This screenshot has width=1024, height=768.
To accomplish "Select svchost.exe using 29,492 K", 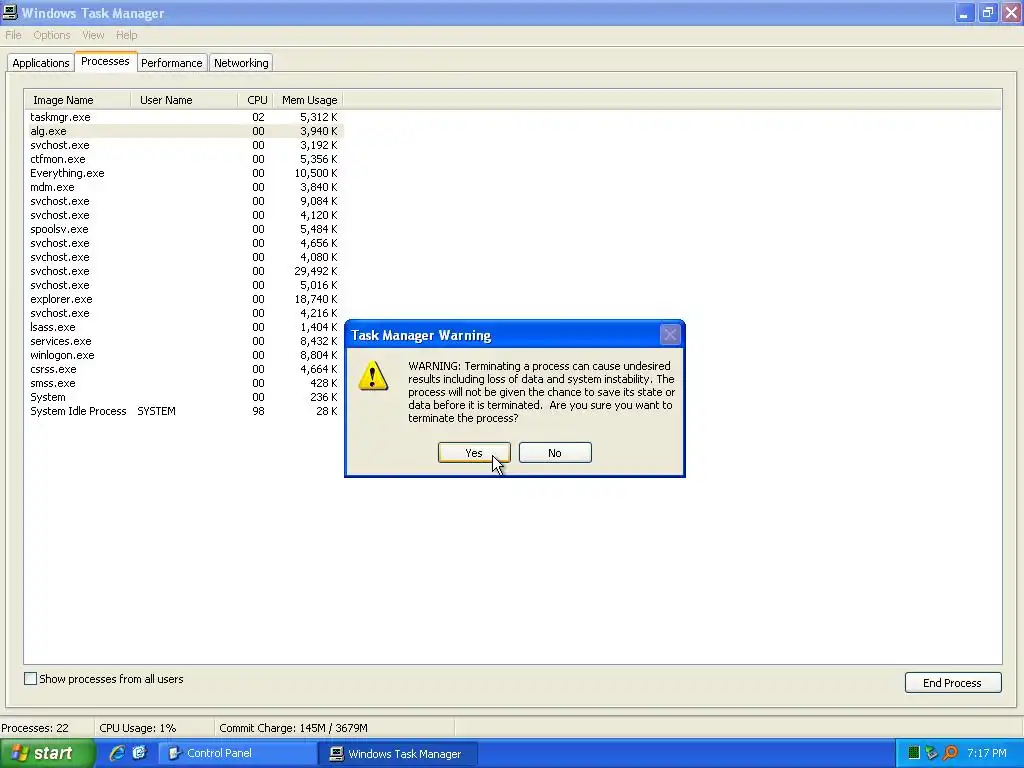I will [184, 271].
